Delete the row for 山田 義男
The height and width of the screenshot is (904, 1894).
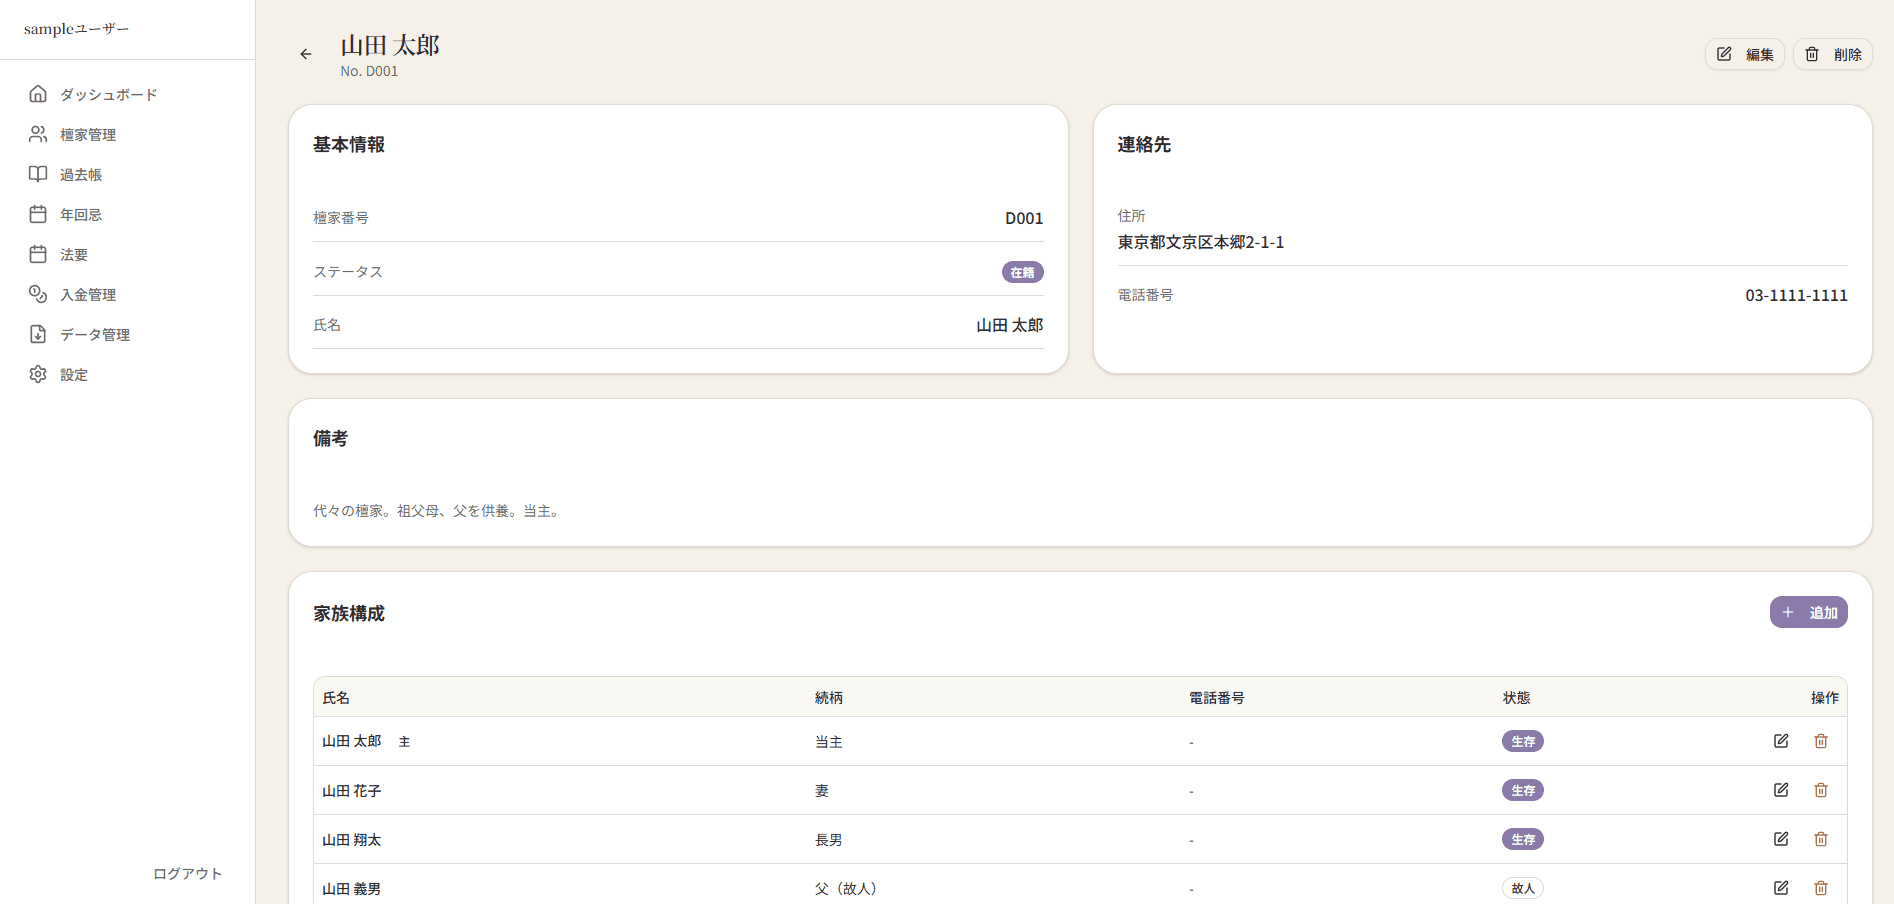(1821, 888)
